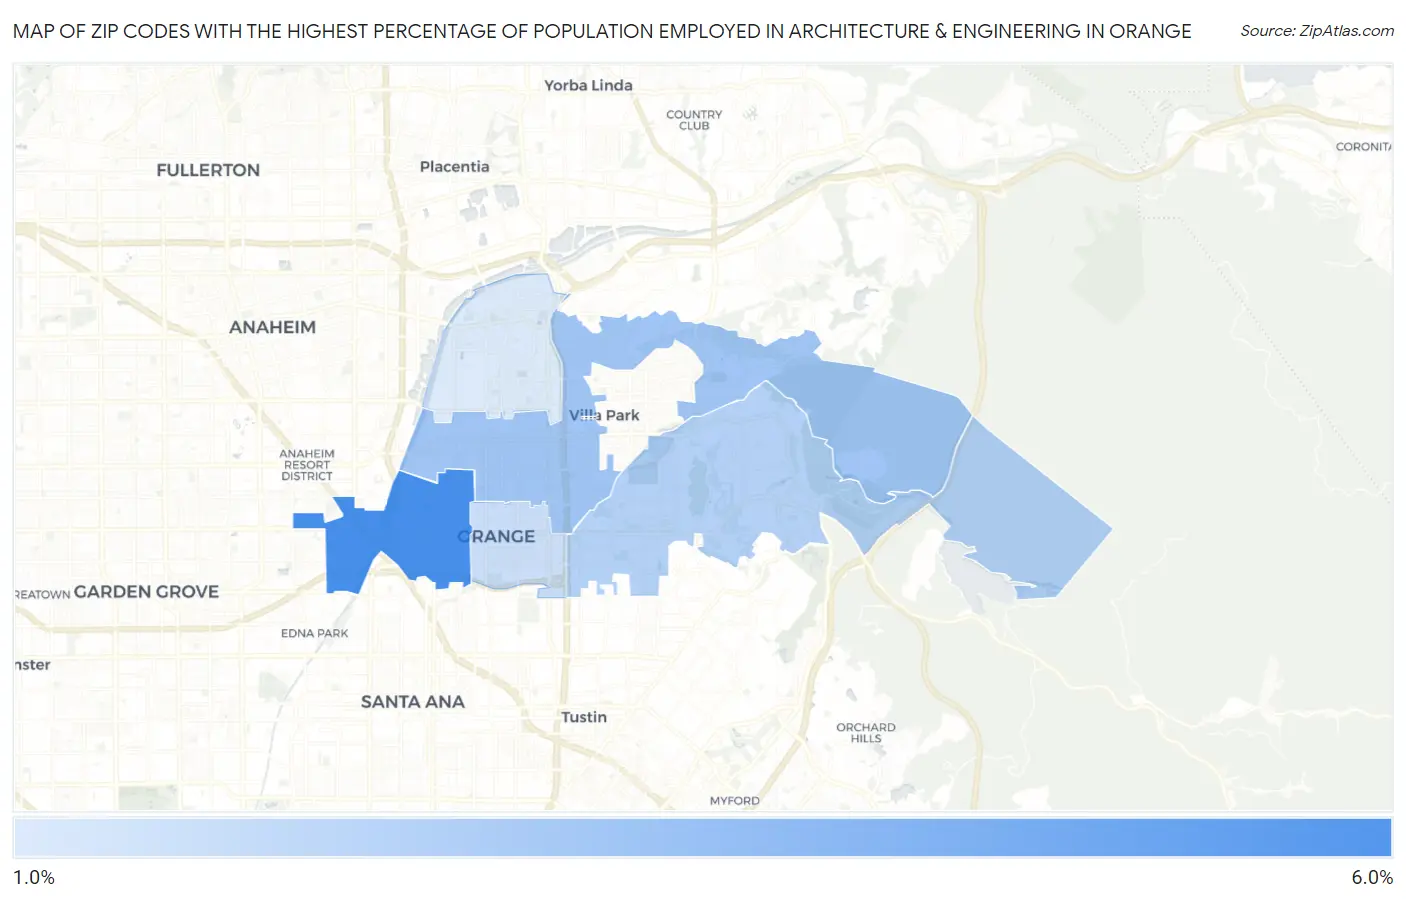Click the FULLERTON map label

pos(208,170)
